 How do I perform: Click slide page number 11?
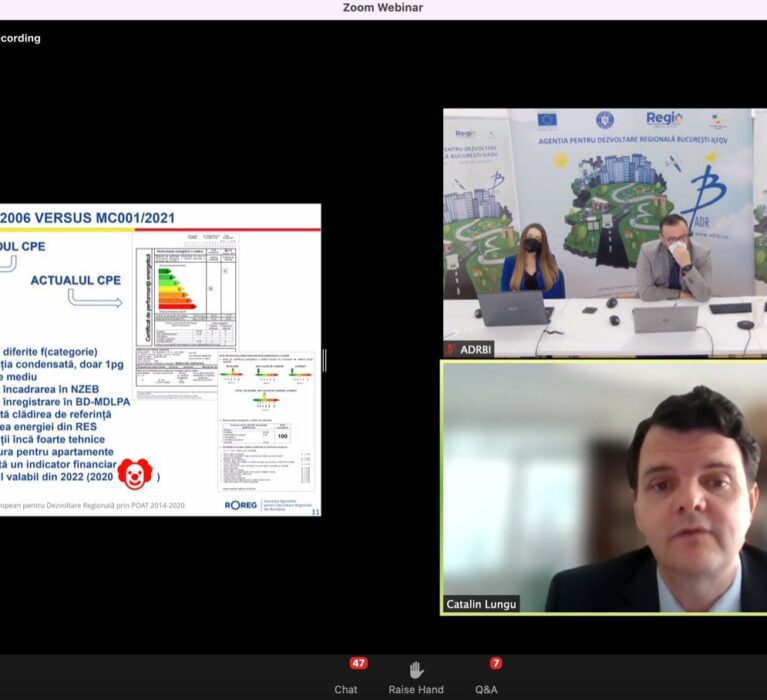(316, 511)
